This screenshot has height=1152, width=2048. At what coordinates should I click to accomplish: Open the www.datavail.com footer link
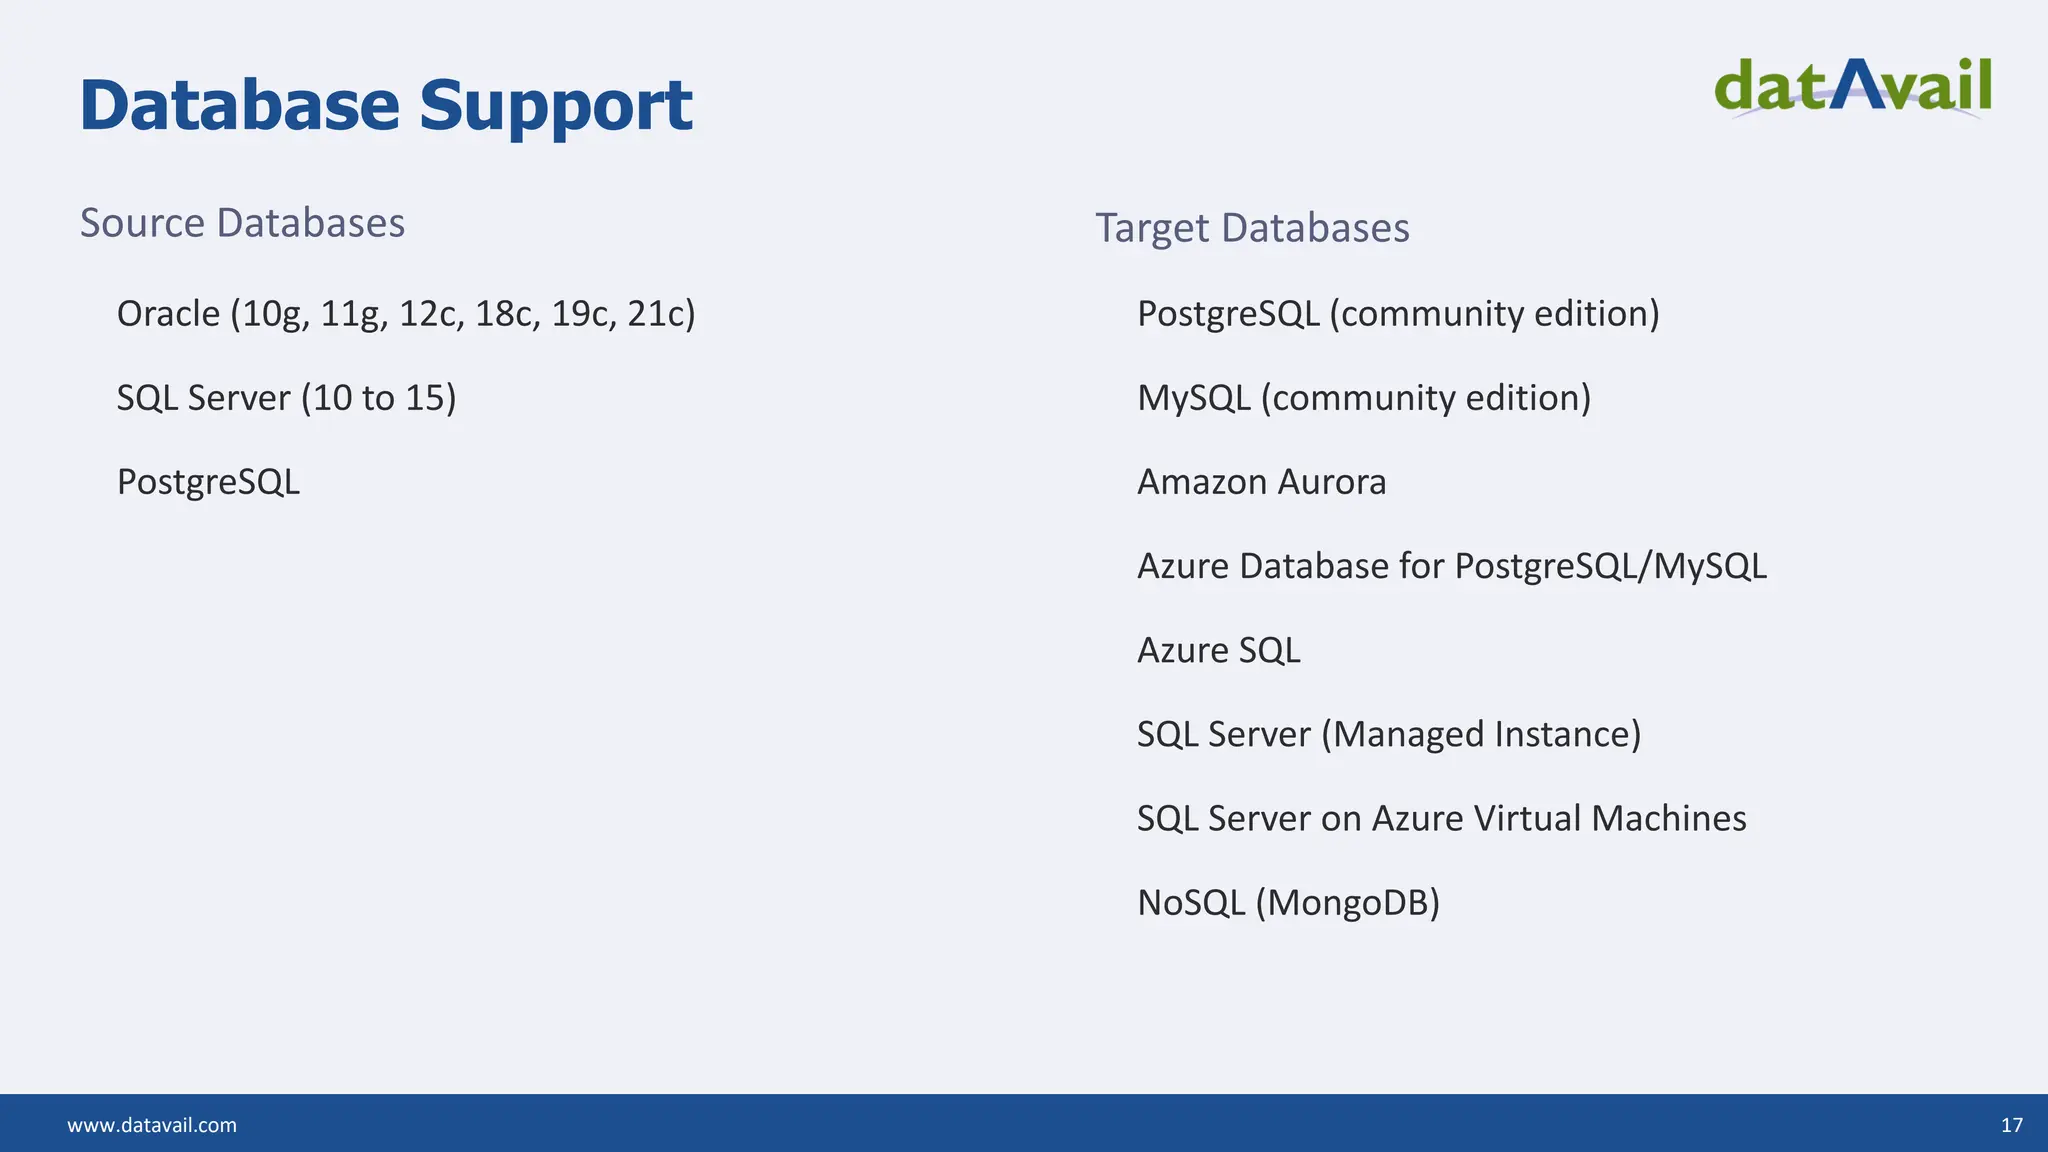[152, 1125]
